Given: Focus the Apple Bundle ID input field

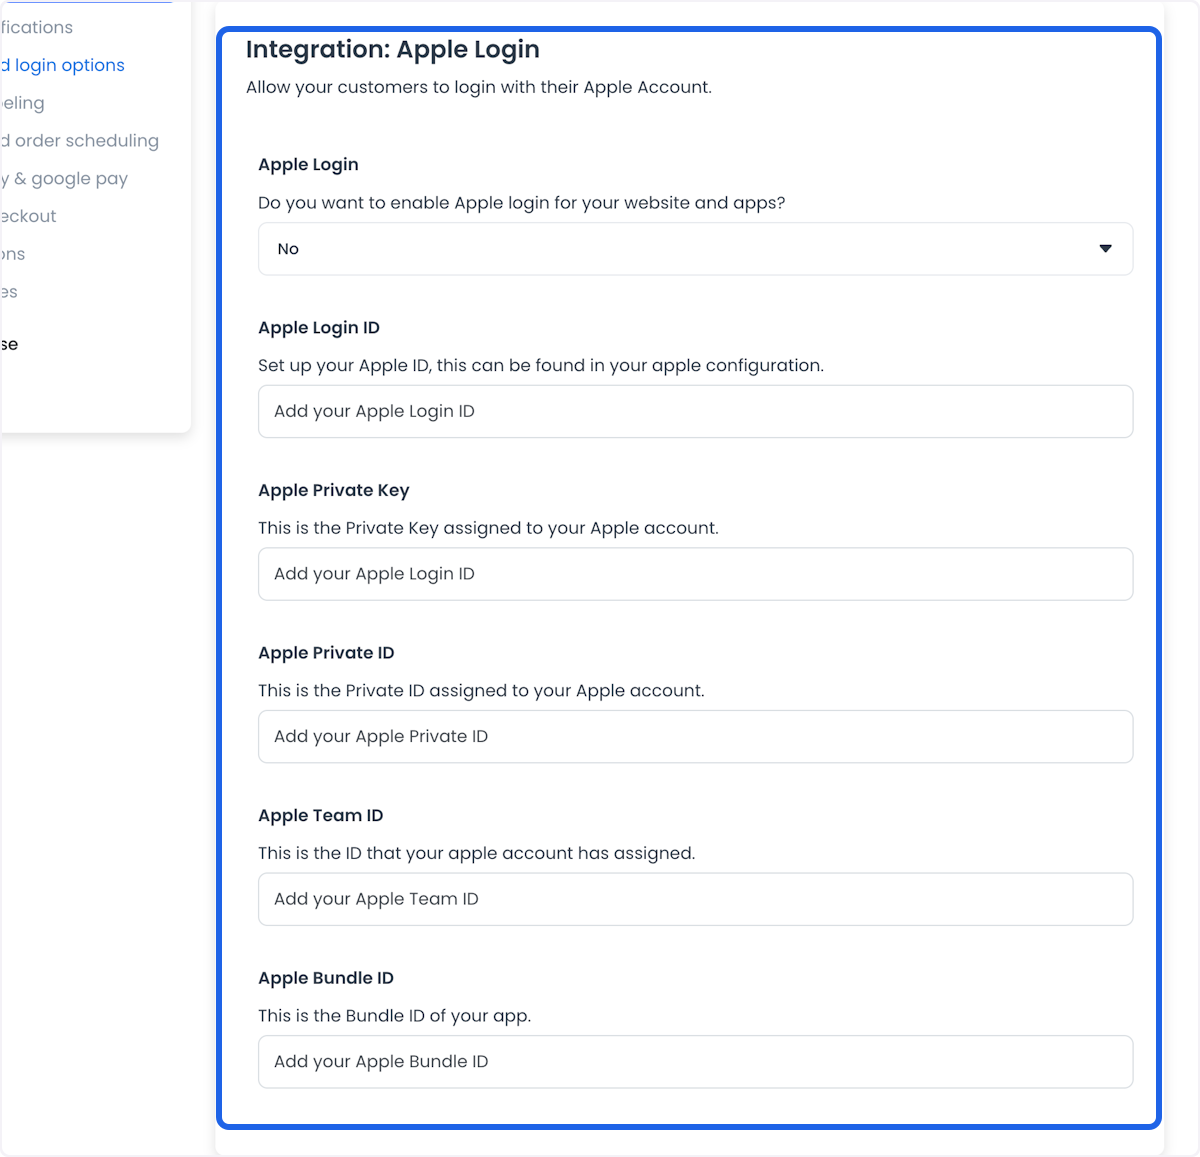Looking at the screenshot, I should pyautogui.click(x=695, y=1062).
